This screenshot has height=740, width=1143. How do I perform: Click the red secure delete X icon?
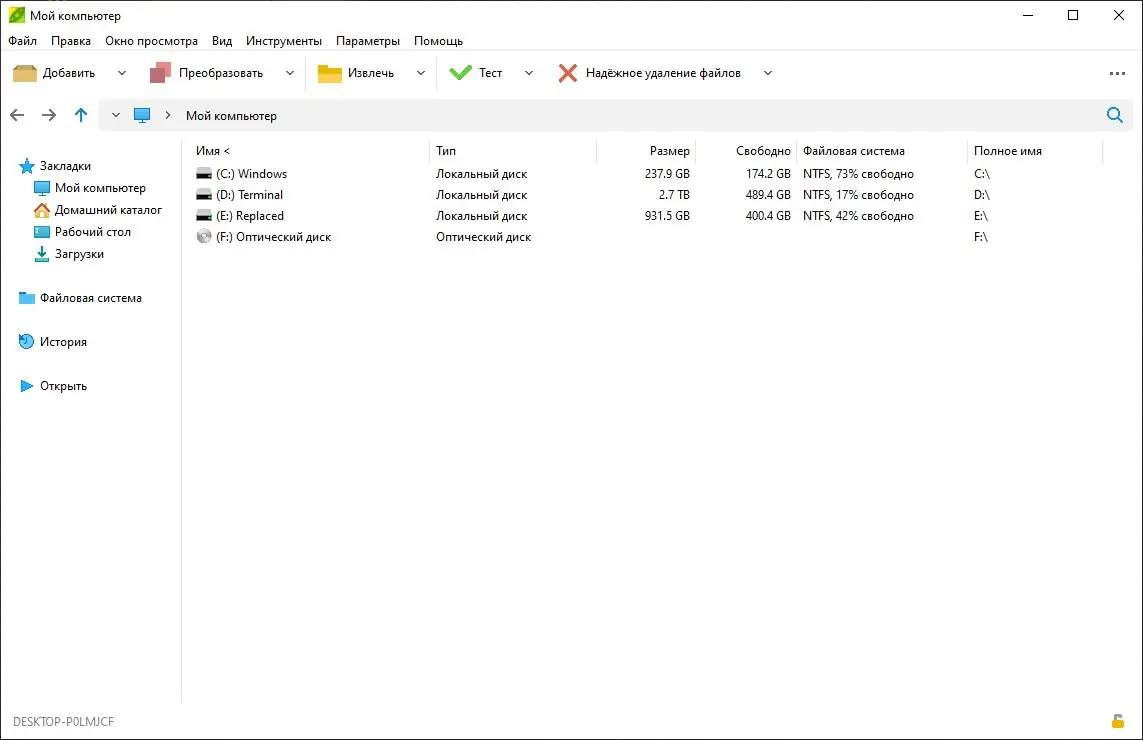568,73
